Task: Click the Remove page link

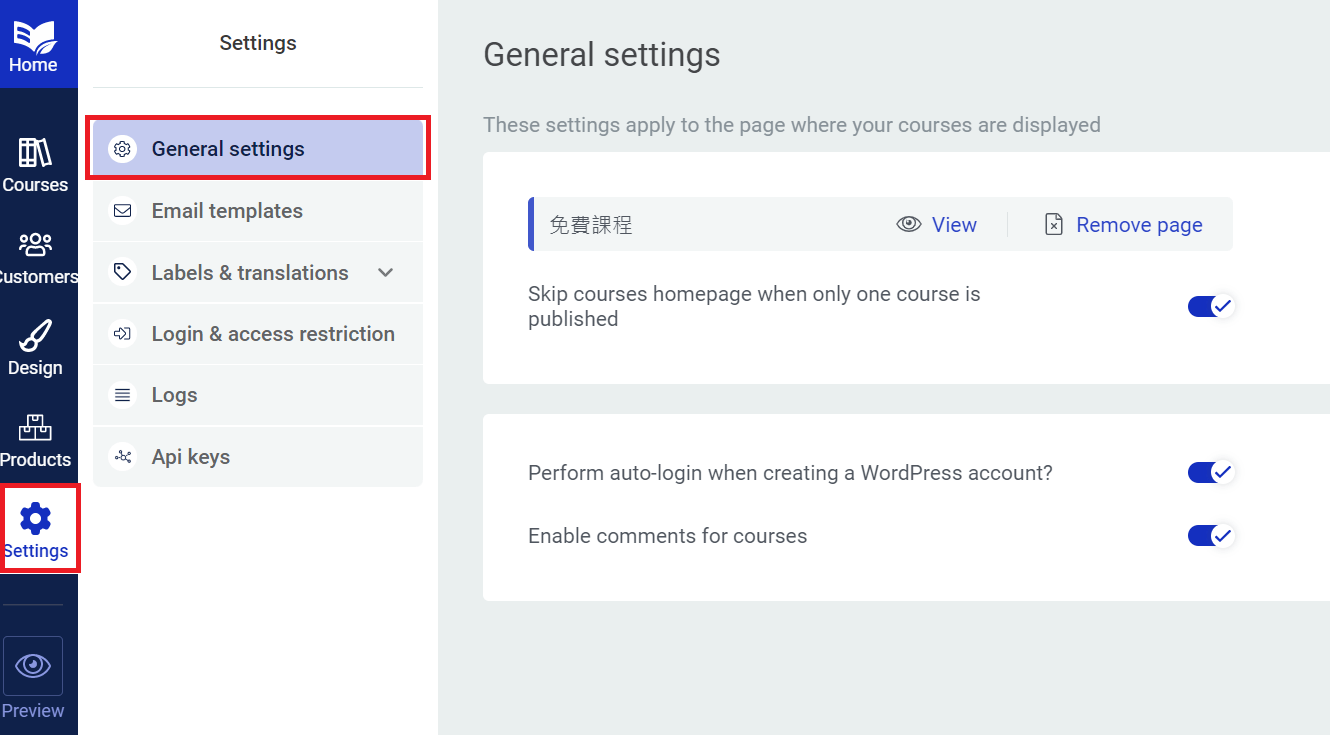Action: pyautogui.click(x=1139, y=225)
